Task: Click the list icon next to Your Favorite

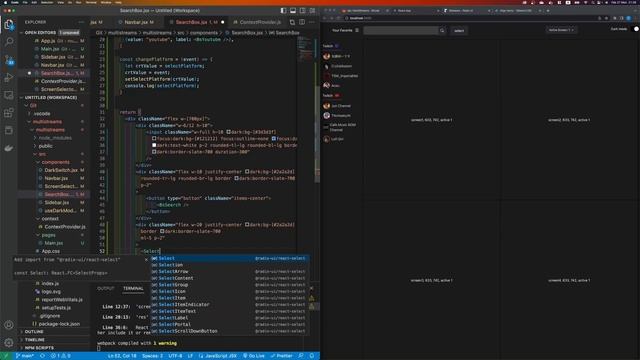Action: pos(357,30)
